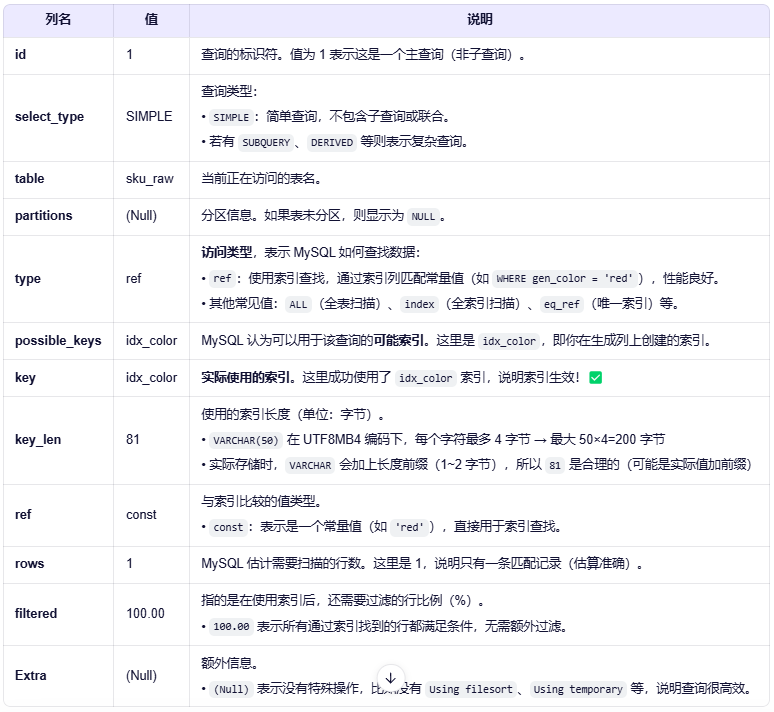Image resolution: width=774 pixels, height=712 pixels.
Task: Click the 'red' code tag in ref row
Action: (x=409, y=527)
